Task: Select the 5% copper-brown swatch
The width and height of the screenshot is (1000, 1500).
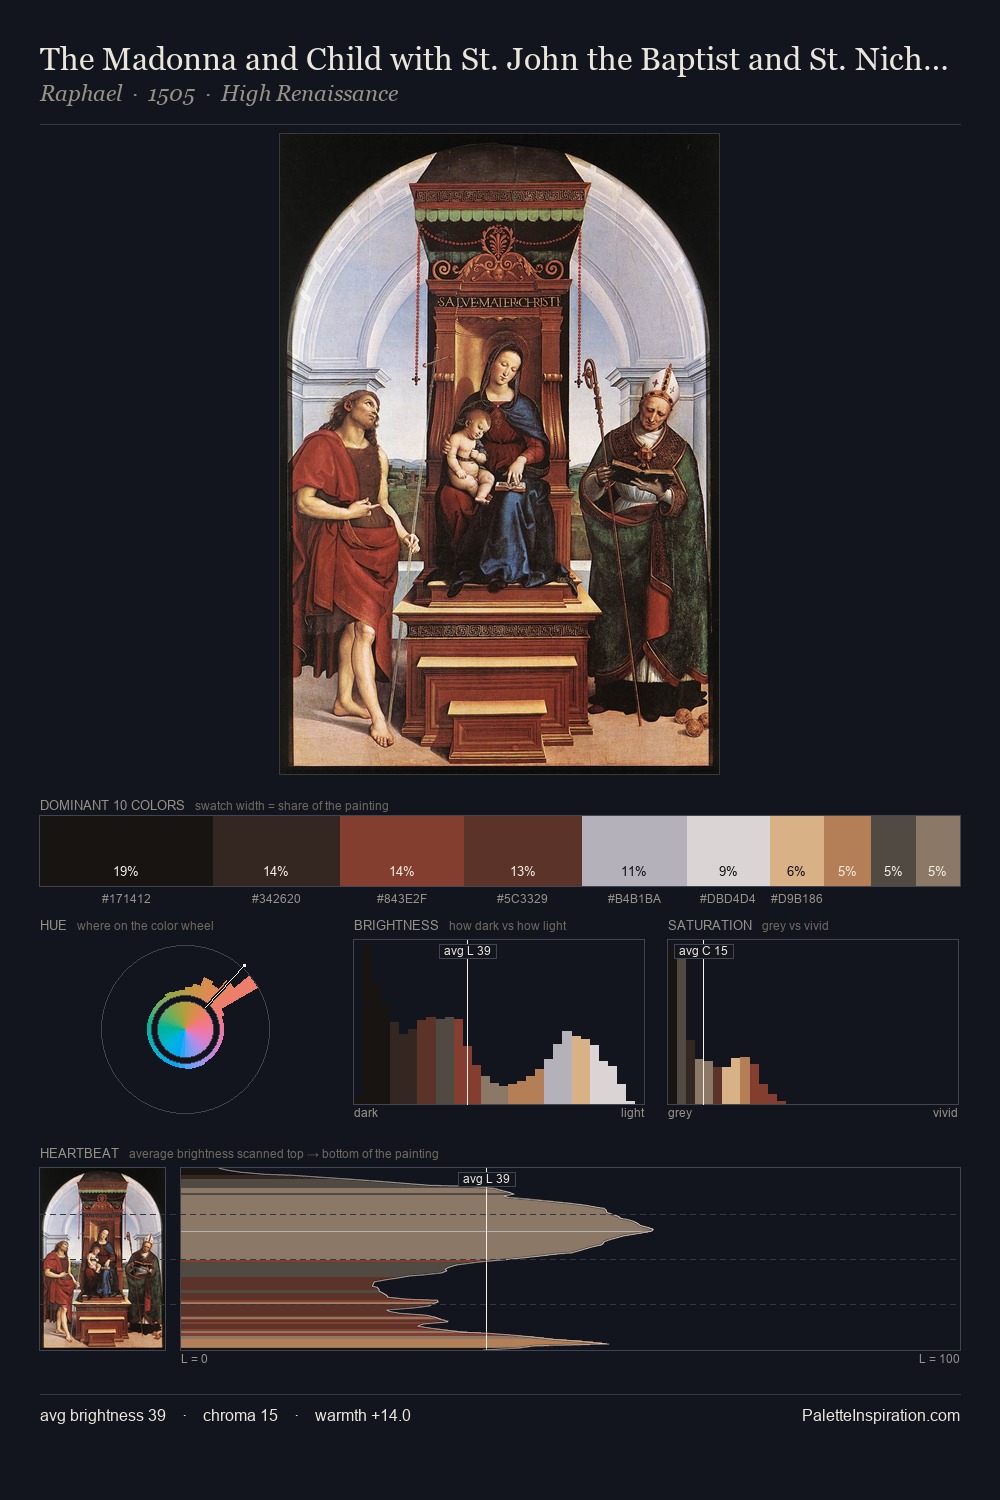Action: point(847,851)
